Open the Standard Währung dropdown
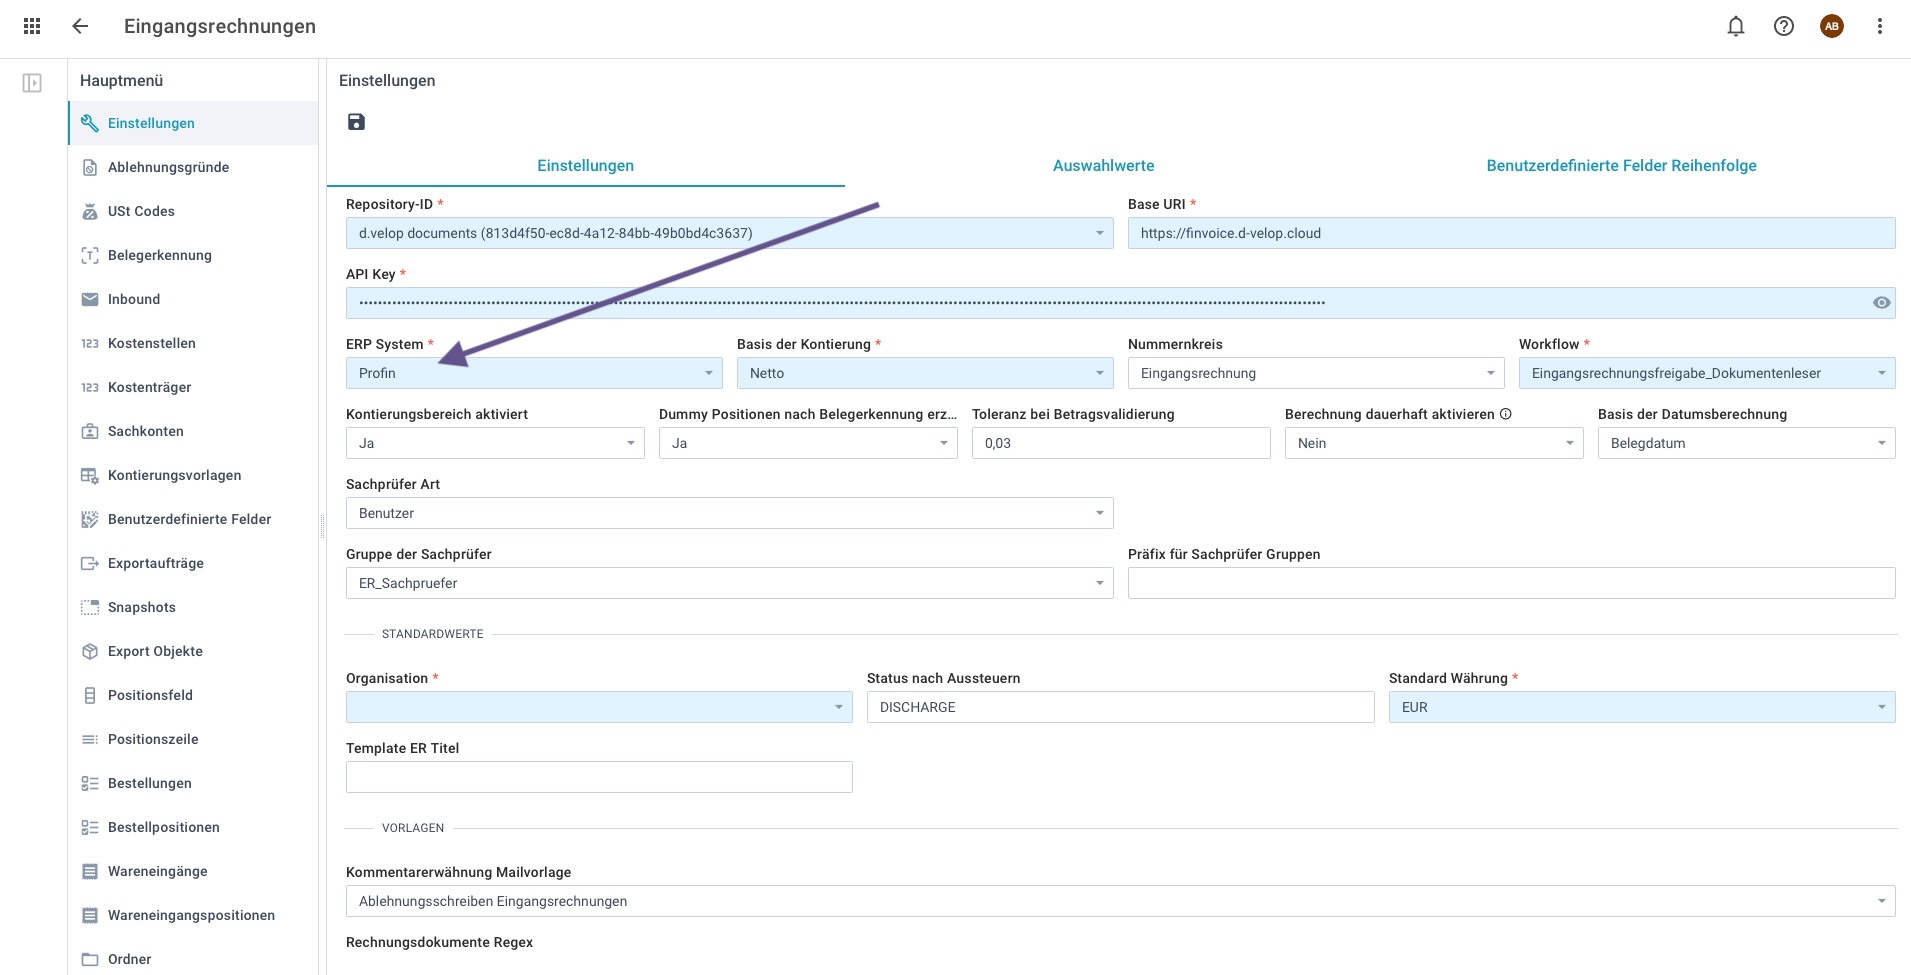 (x=1881, y=707)
